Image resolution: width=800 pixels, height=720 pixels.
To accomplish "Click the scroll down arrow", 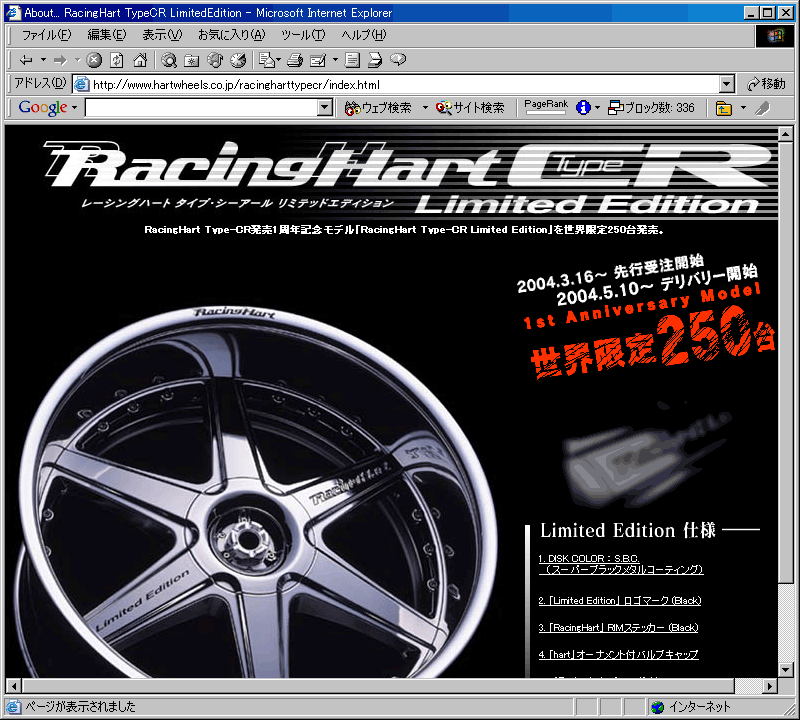I will click(785, 669).
